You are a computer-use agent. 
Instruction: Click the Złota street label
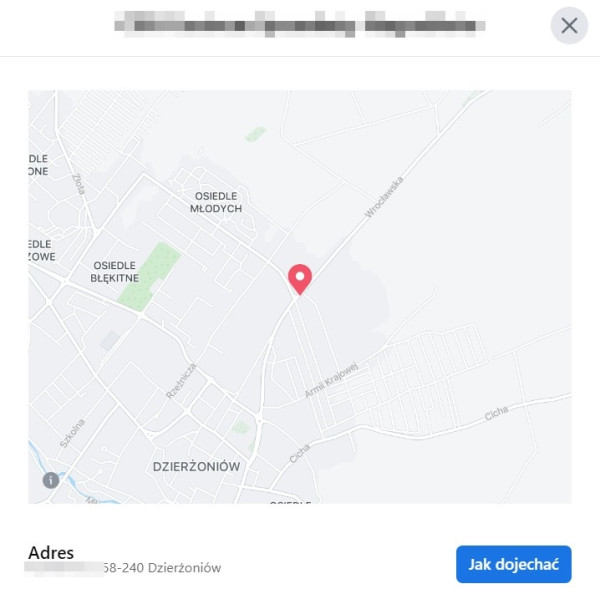tap(78, 184)
